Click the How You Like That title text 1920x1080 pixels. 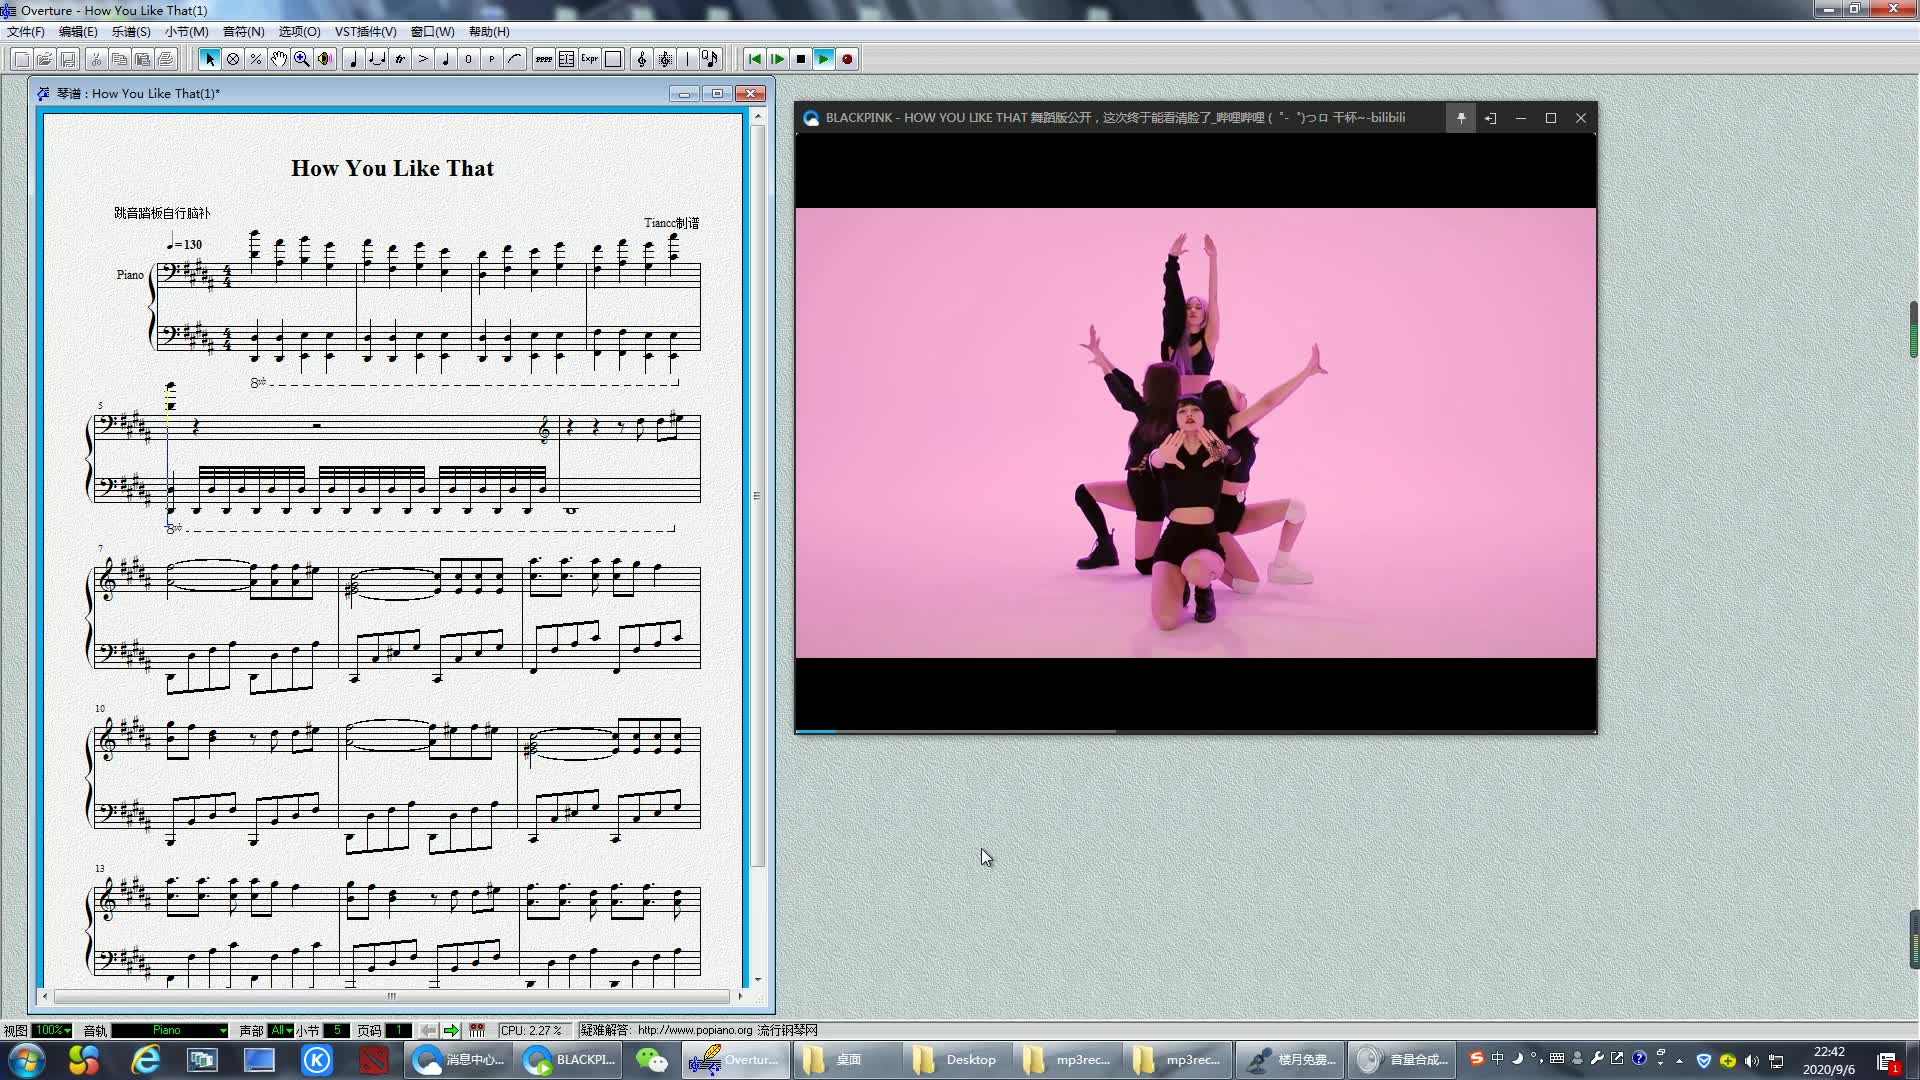pyautogui.click(x=392, y=168)
